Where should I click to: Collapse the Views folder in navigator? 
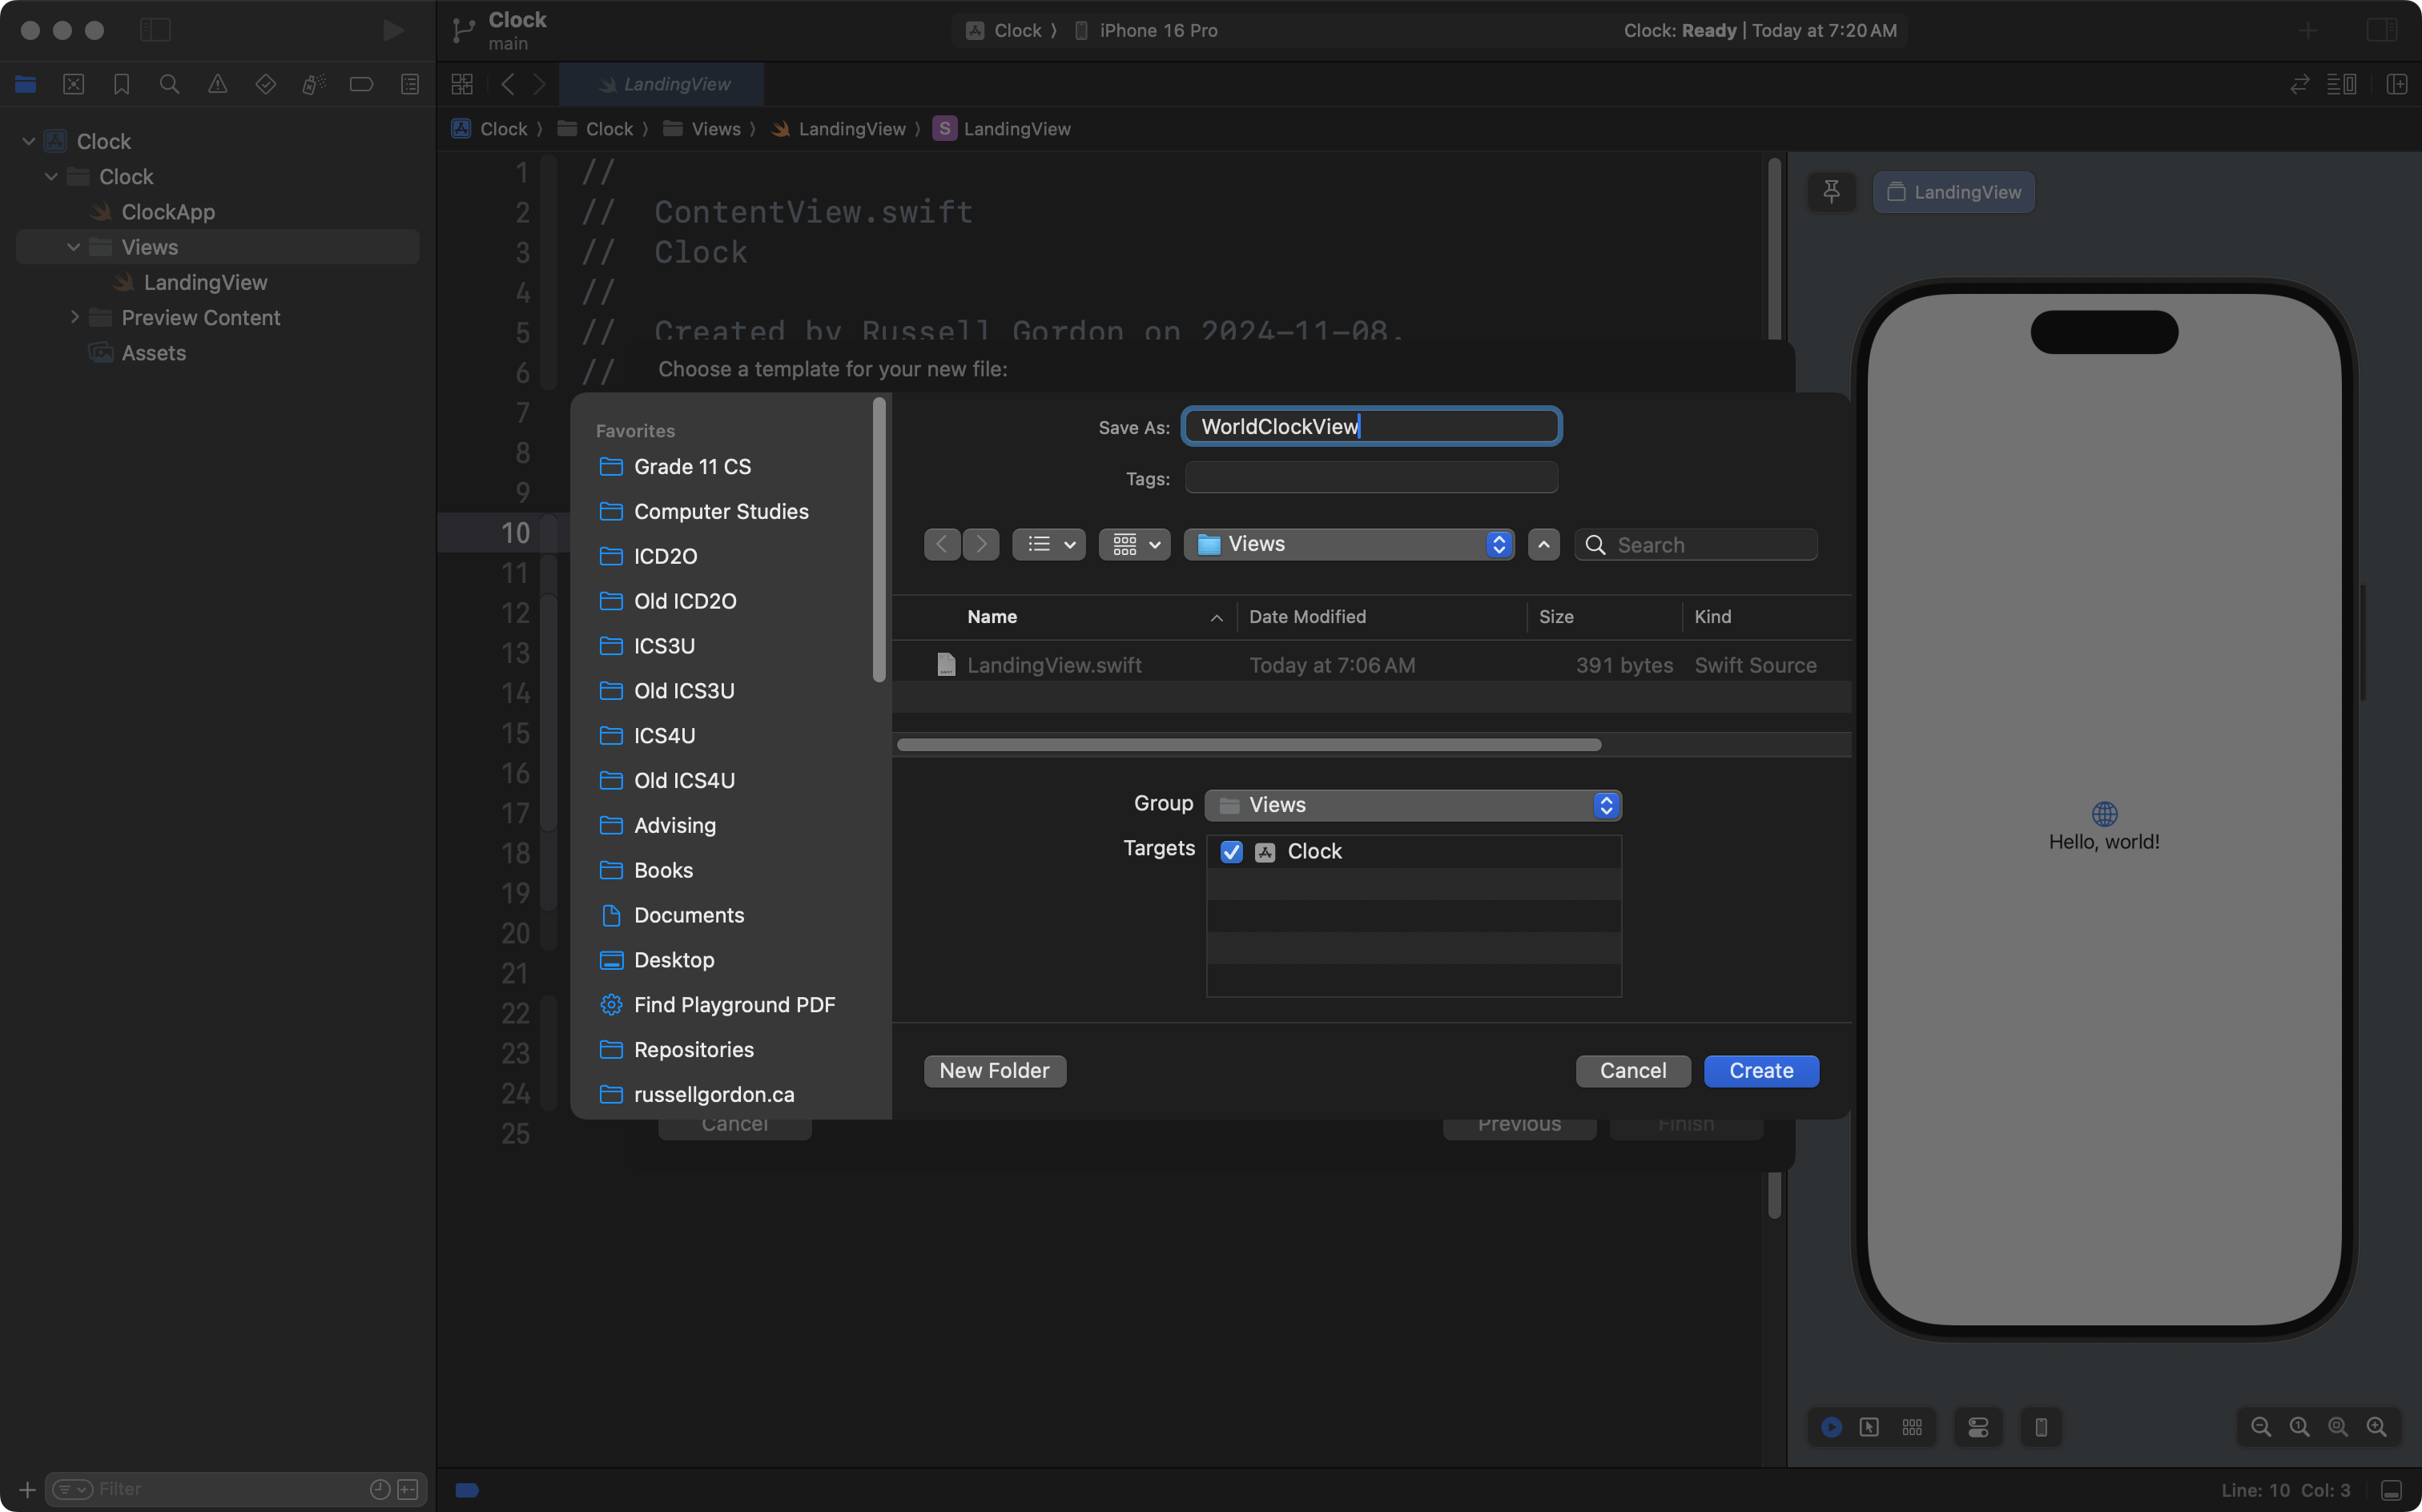tap(73, 247)
